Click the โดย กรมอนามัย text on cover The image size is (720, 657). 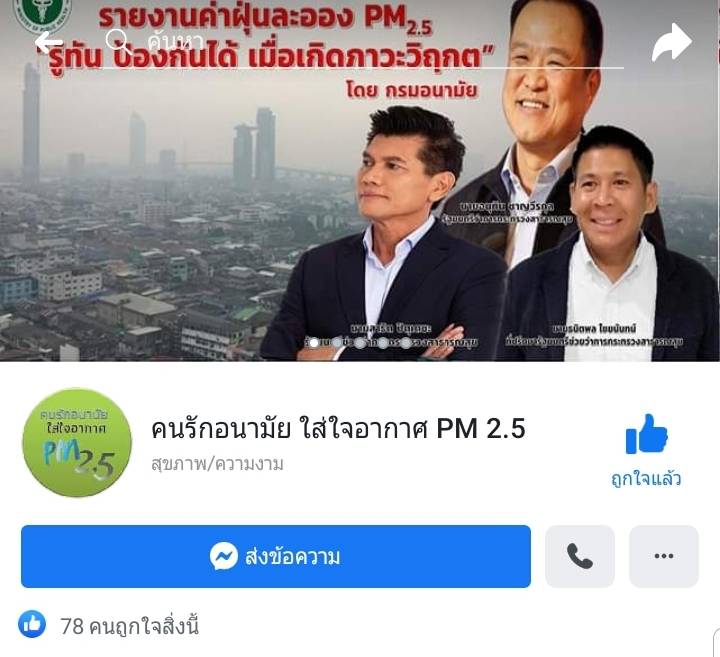pos(411,90)
